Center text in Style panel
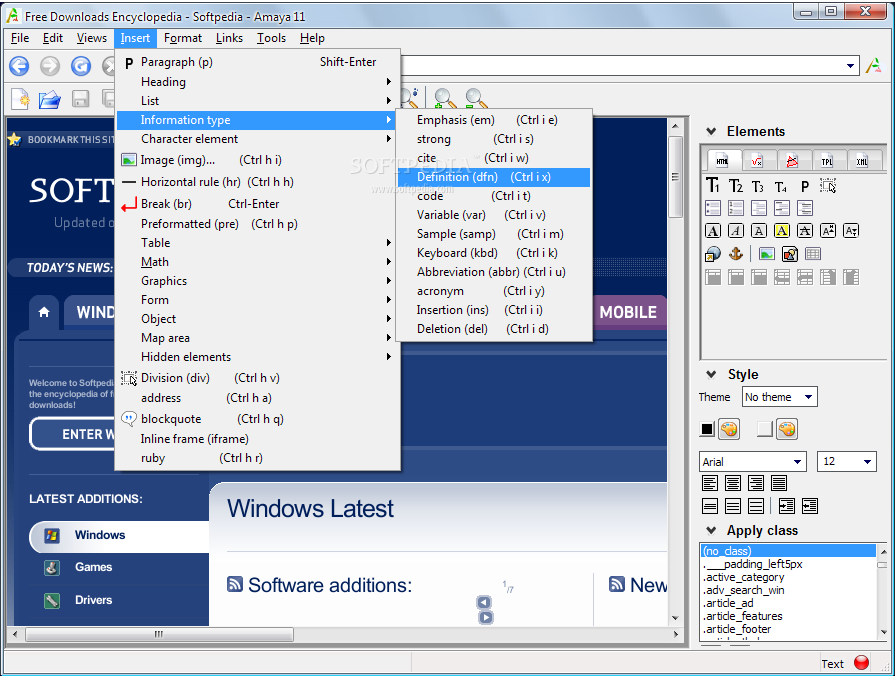Image resolution: width=895 pixels, height=676 pixels. (733, 483)
